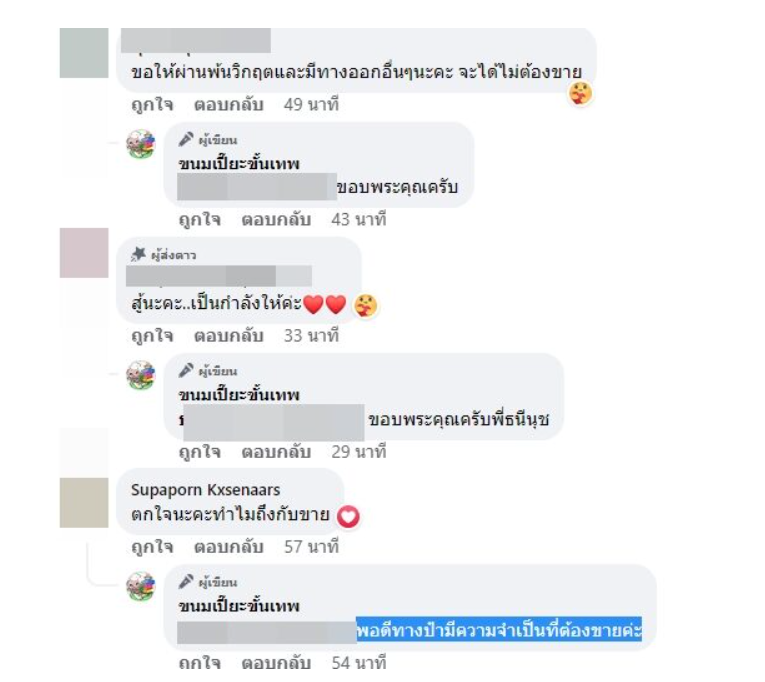
Task: Reply to Supaporn's comment from 57 minutes ago
Action: [229, 547]
